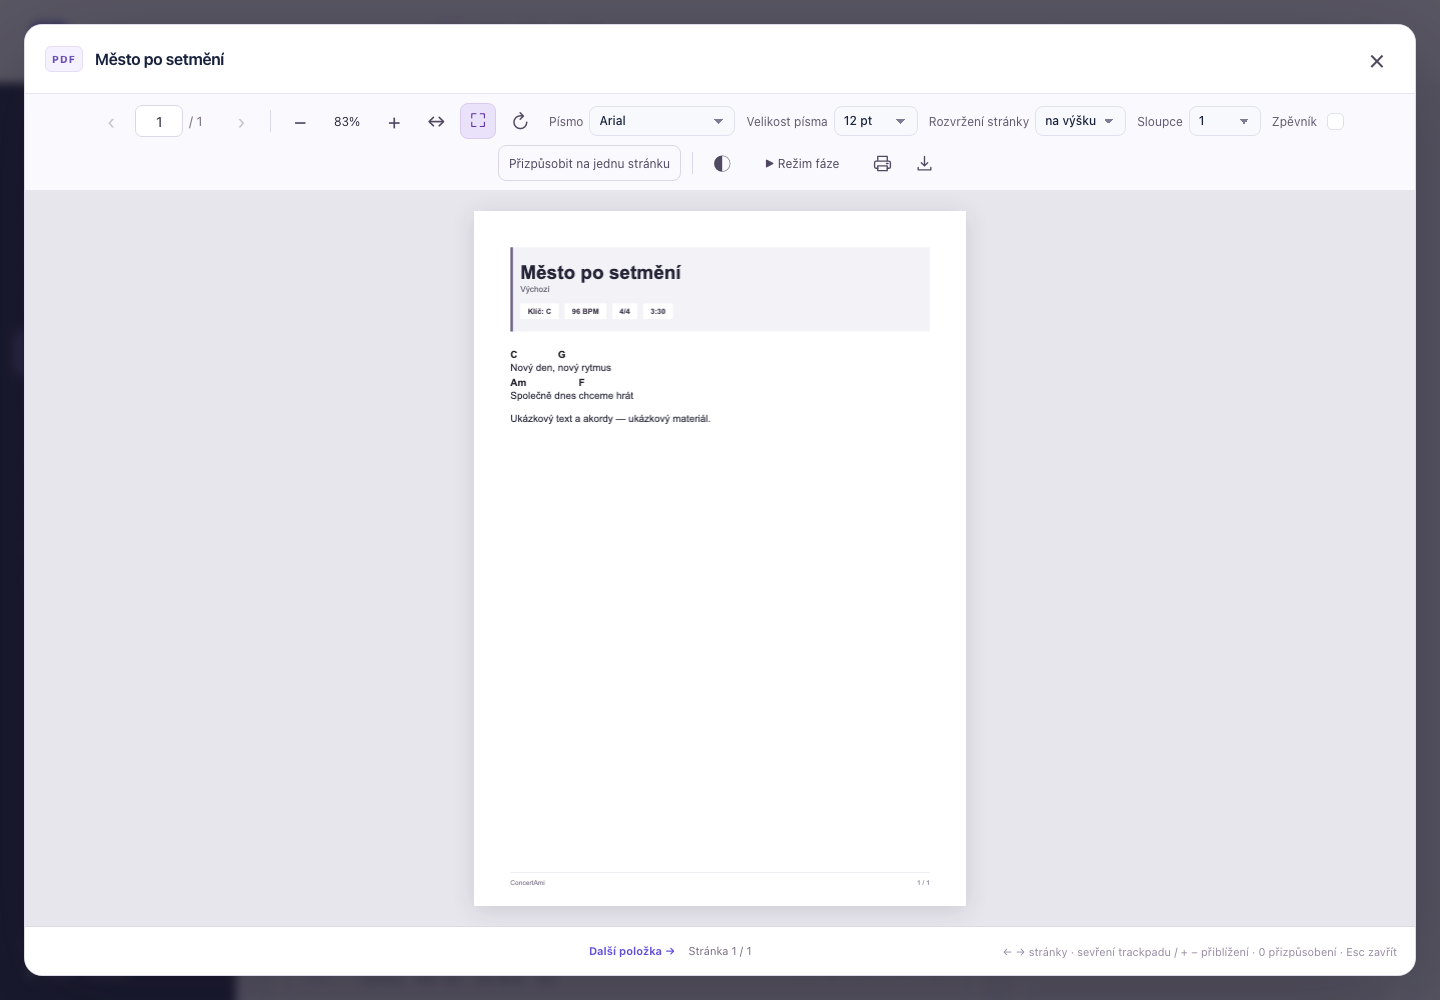Image resolution: width=1440 pixels, height=1000 pixels.
Task: Click the Stránka 1 / 1 footer text
Action: click(x=720, y=951)
